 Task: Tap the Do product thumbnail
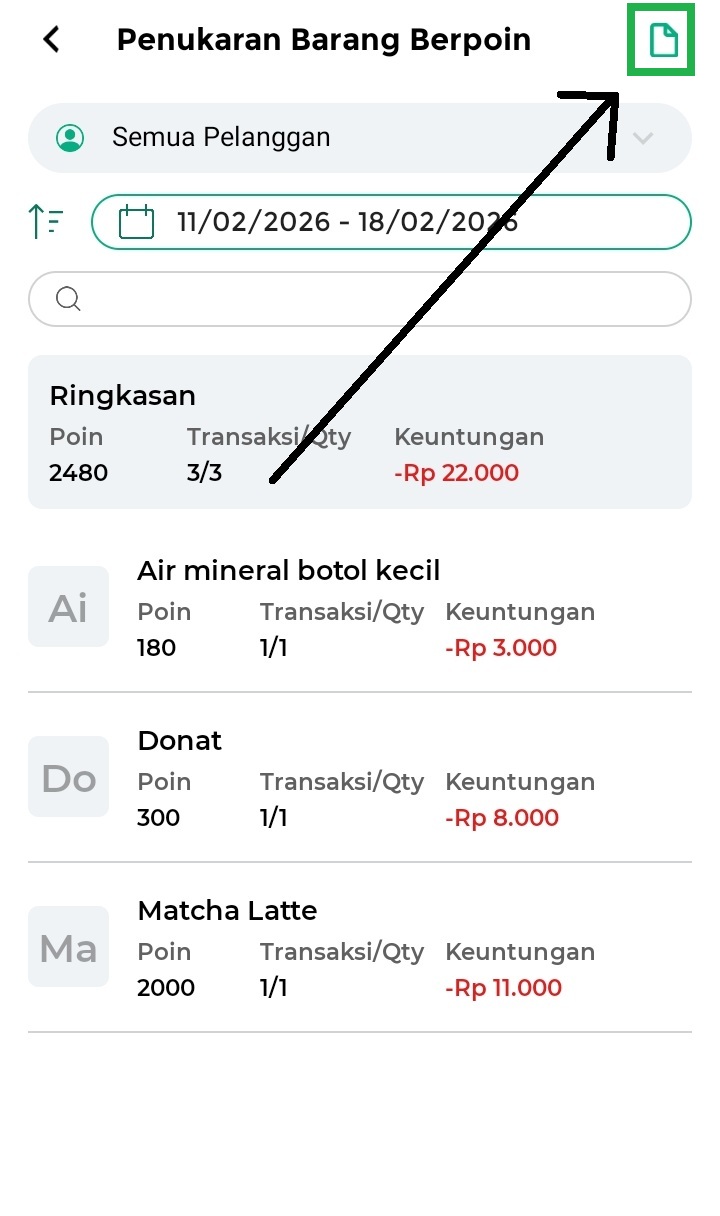tap(68, 777)
